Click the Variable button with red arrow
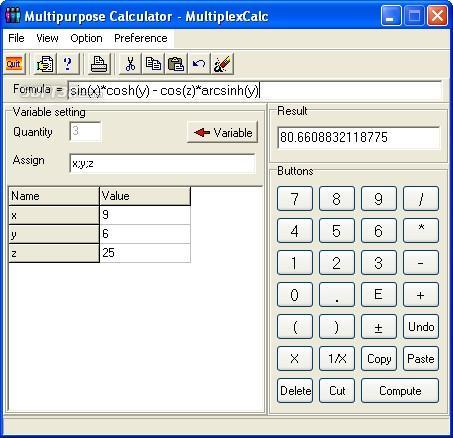This screenshot has height=438, width=453. click(x=223, y=132)
